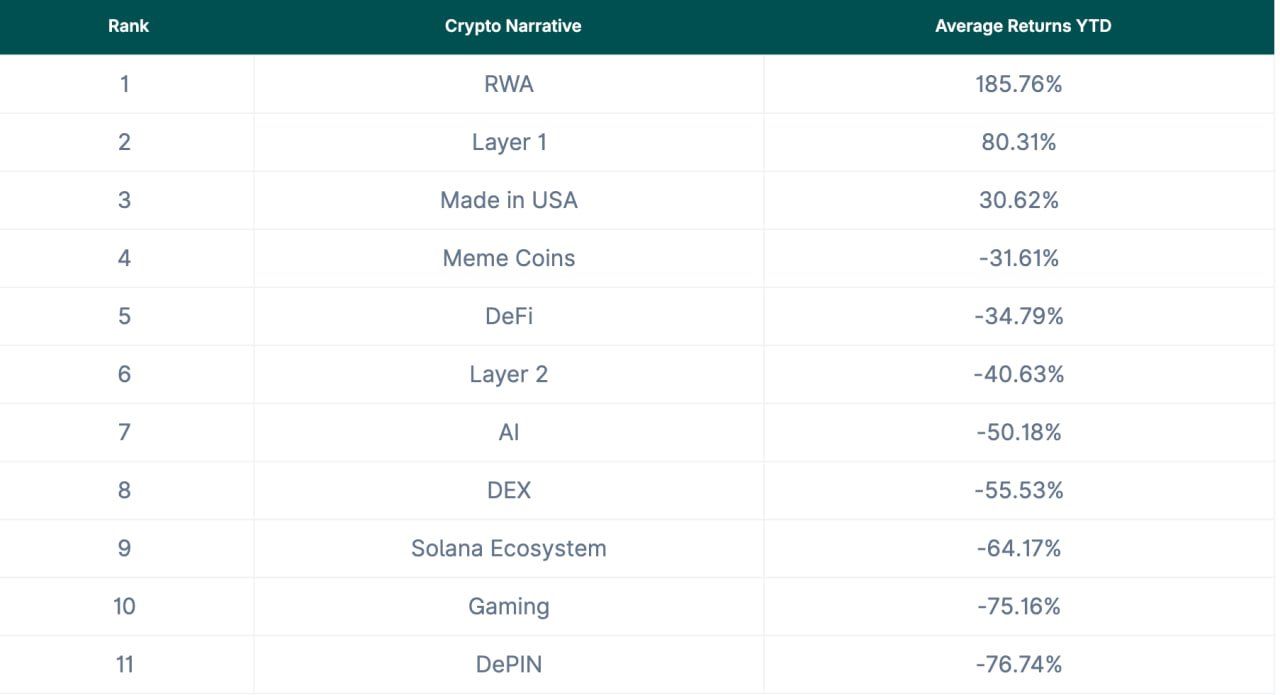This screenshot has height=695, width=1280.
Task: Click the -31.61% return value
Action: 1018,258
